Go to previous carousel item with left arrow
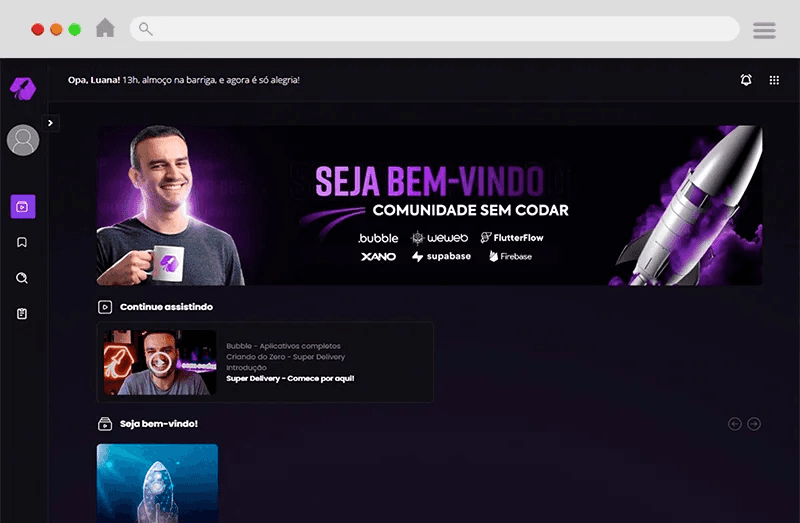800x523 pixels. pos(735,424)
